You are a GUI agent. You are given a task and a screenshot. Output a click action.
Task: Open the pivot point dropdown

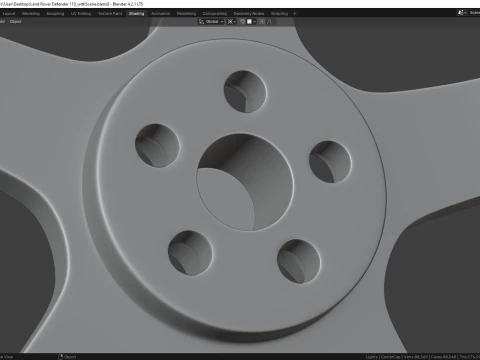pos(232,22)
